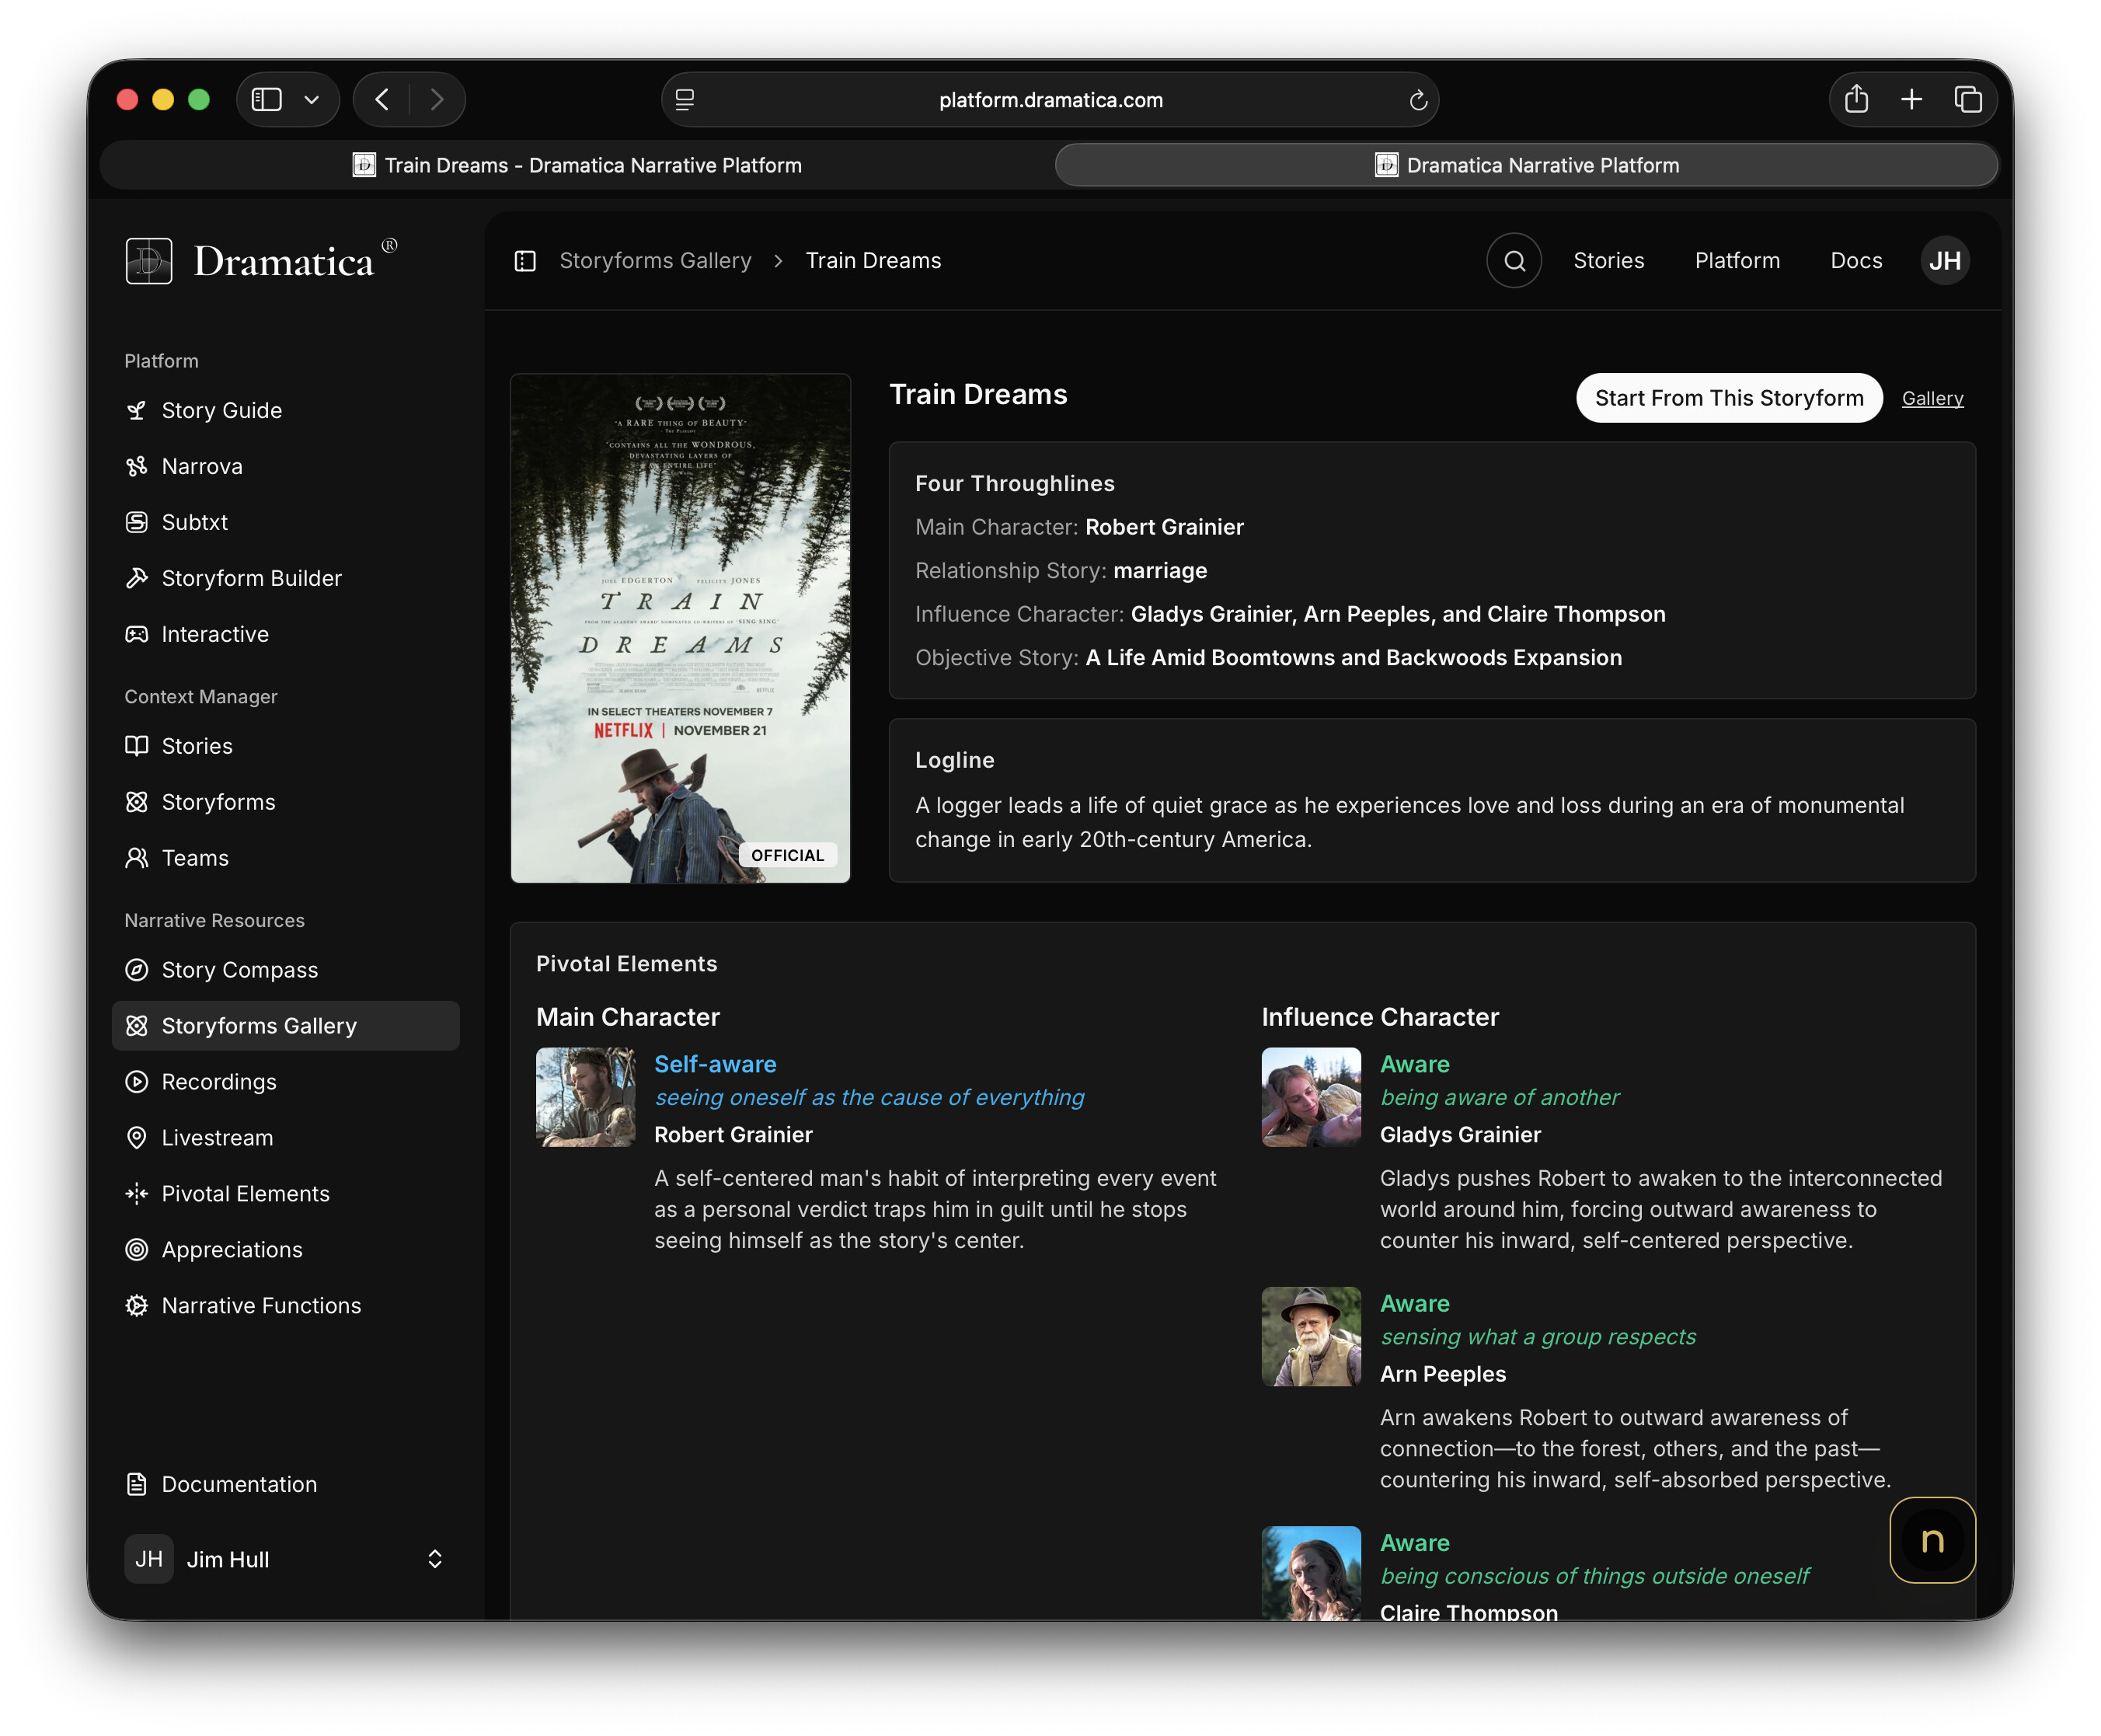
Task: Go to Recordings in Narrative Resources
Action: pos(218,1082)
